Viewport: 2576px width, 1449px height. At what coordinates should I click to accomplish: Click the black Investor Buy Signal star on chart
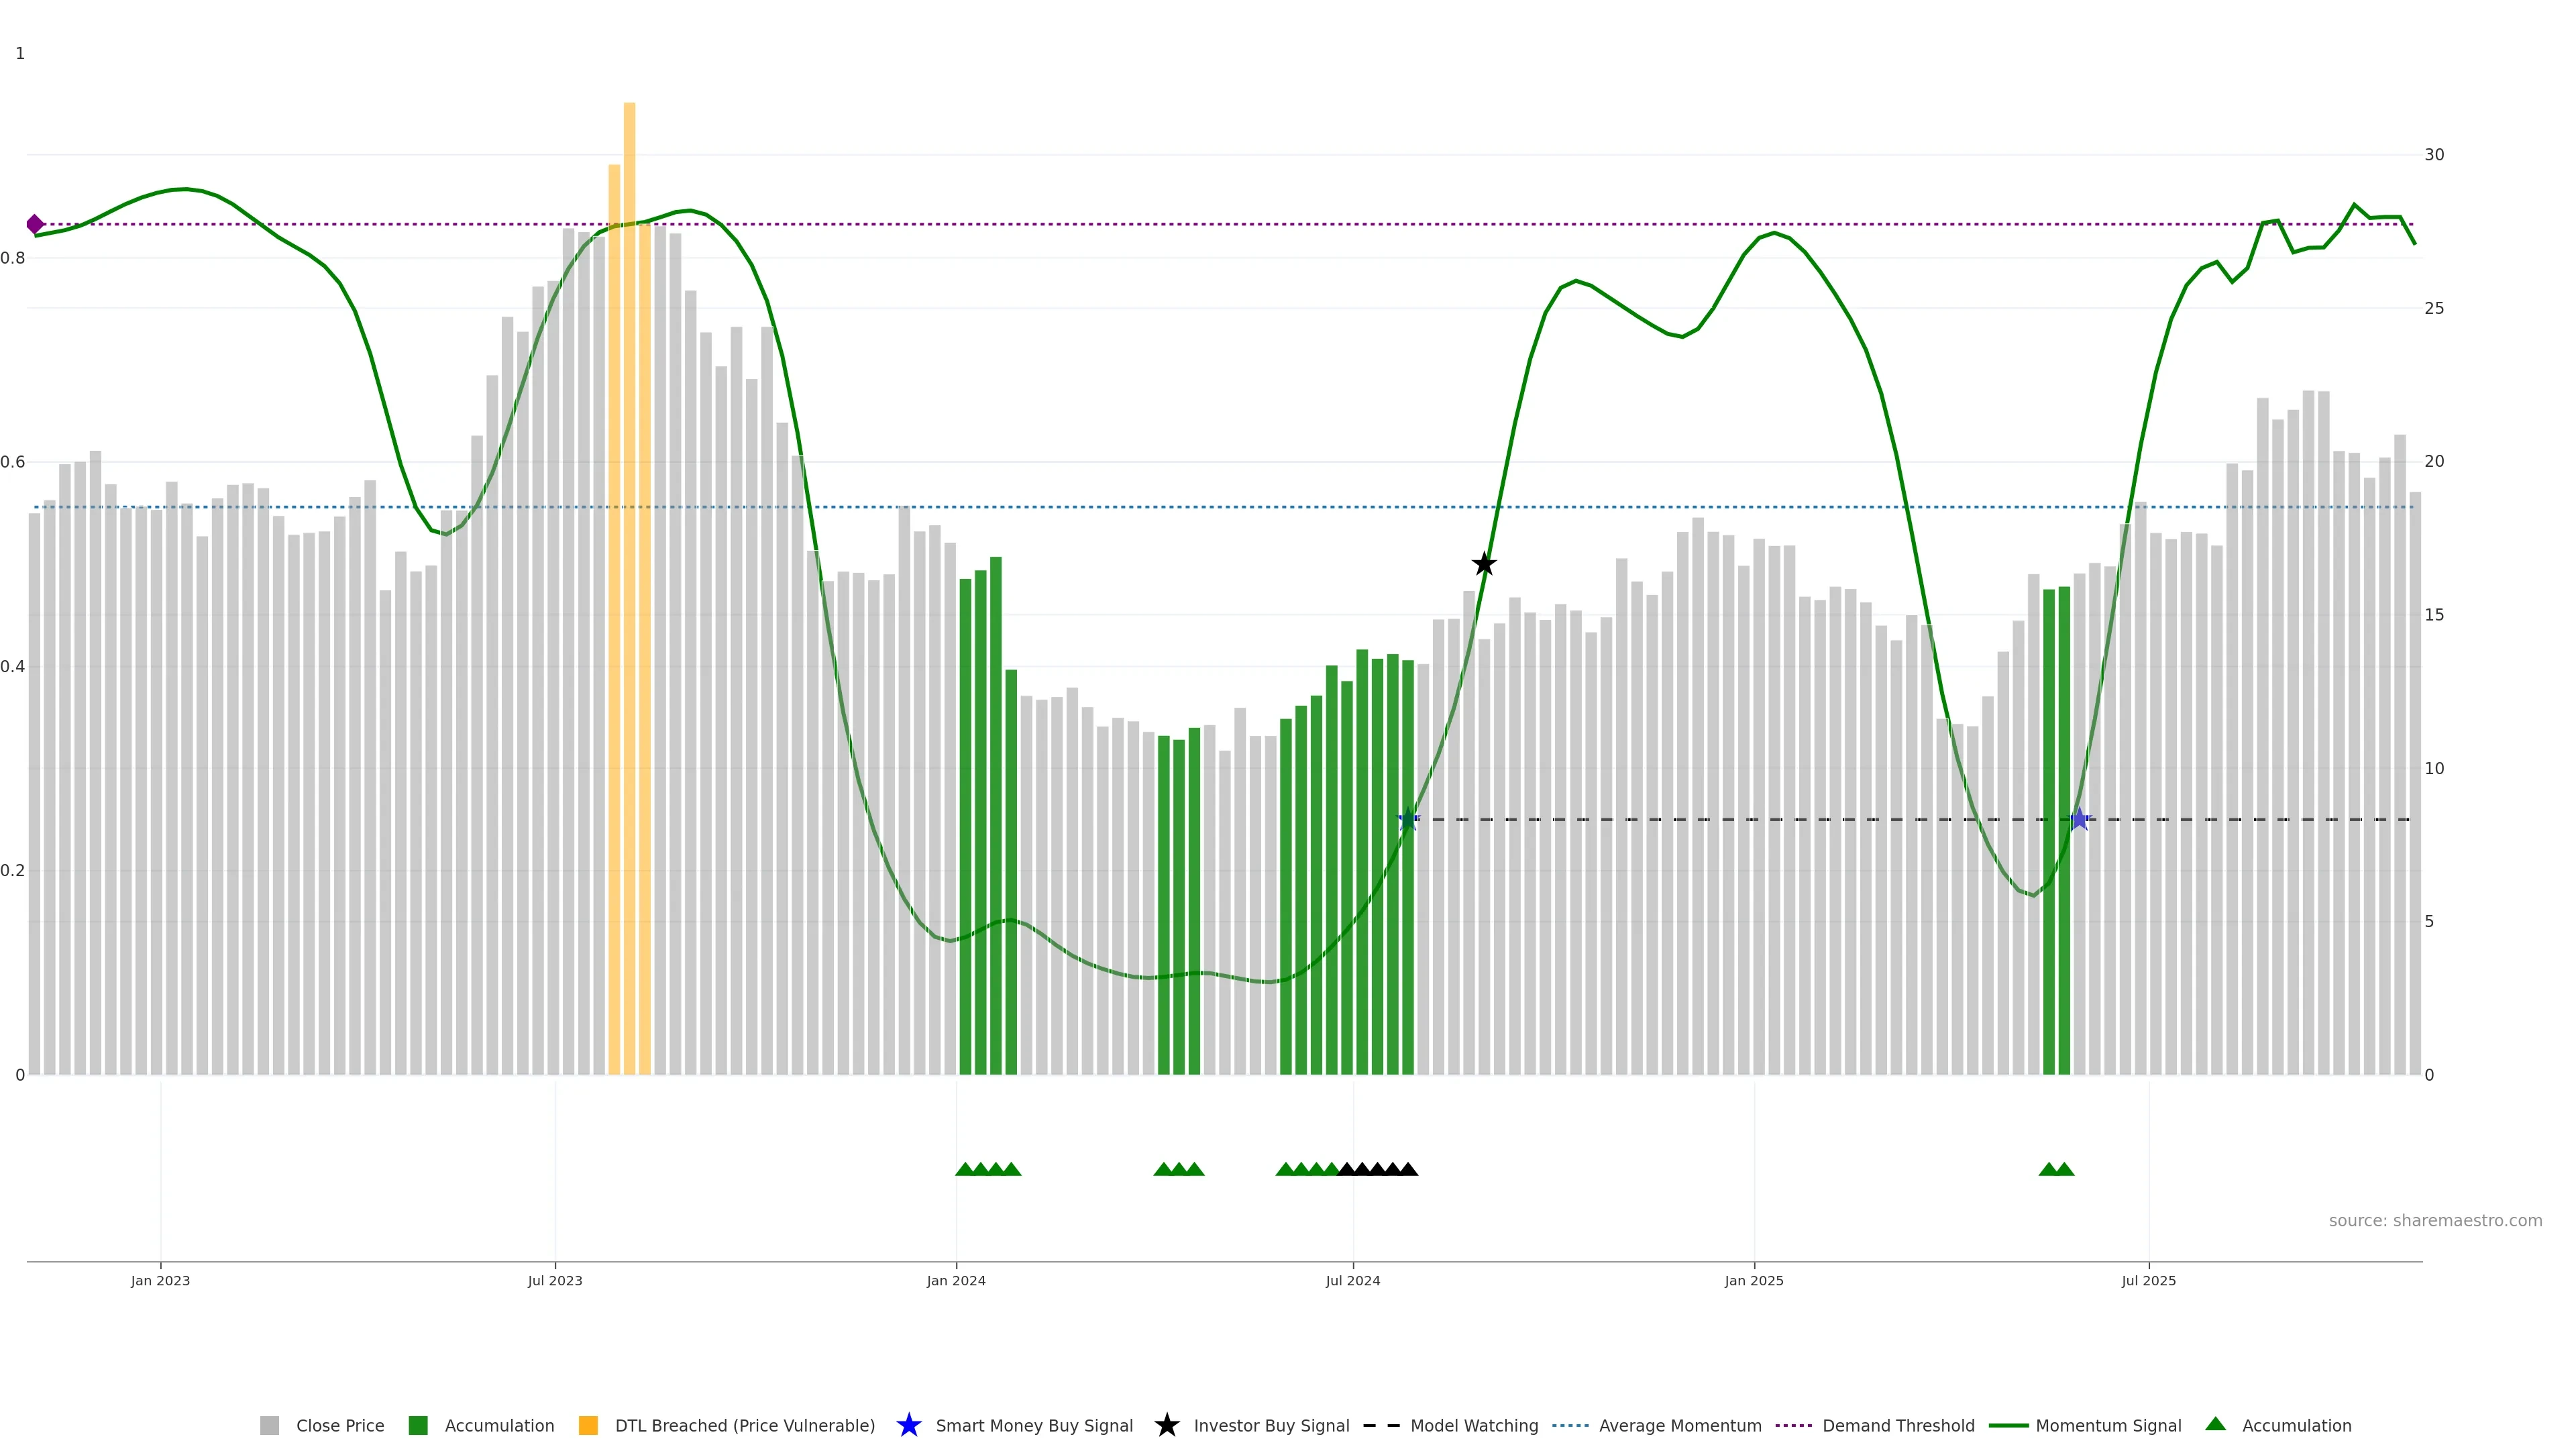click(1484, 564)
